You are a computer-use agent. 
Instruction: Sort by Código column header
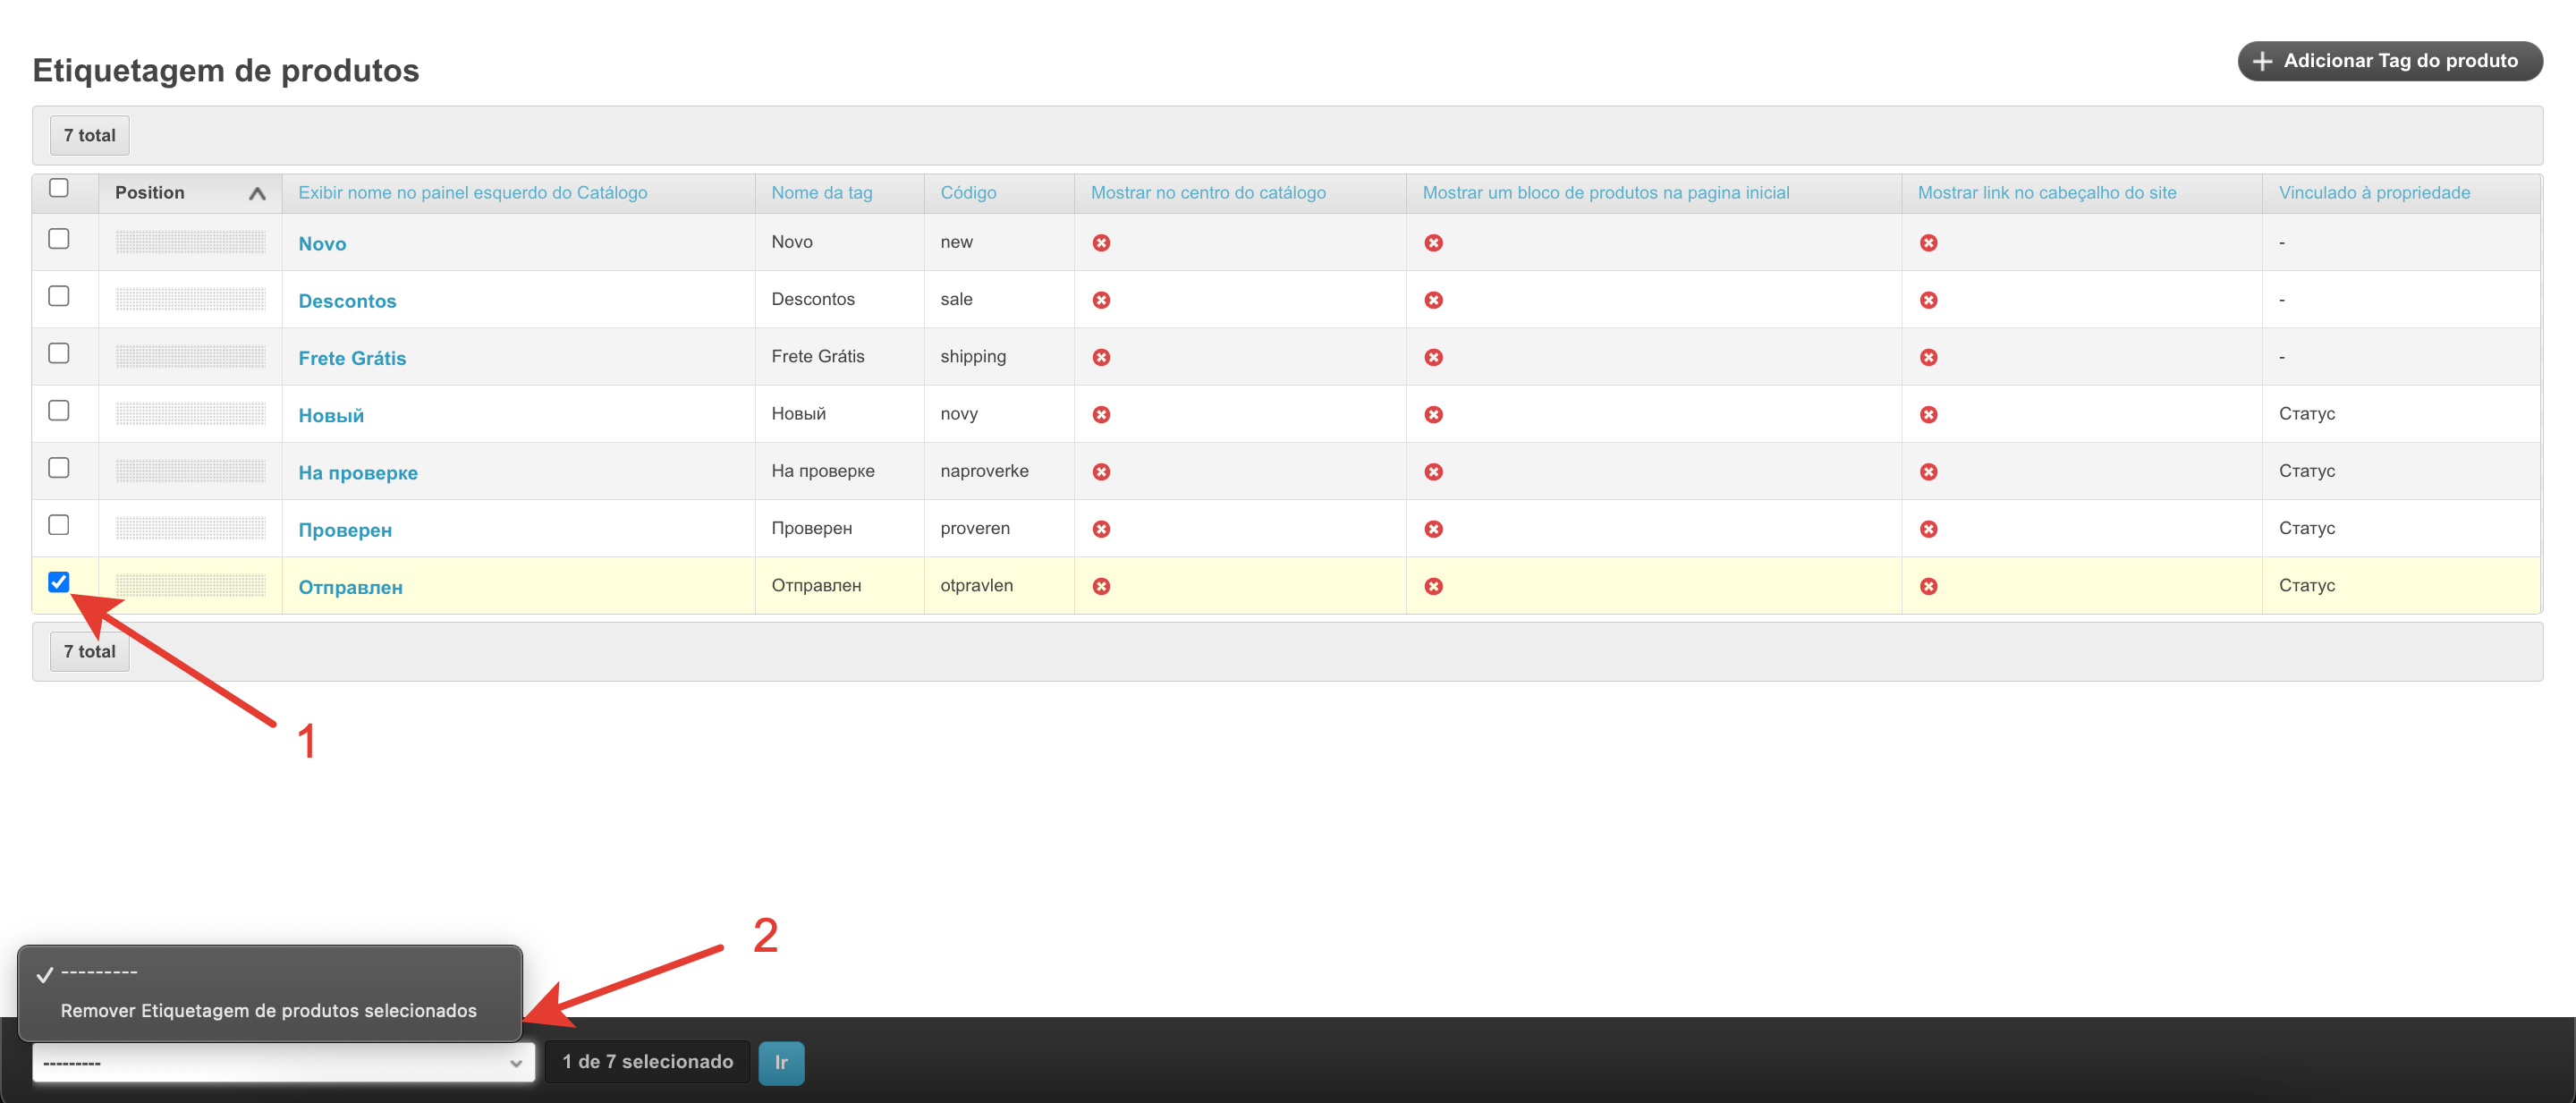(967, 193)
